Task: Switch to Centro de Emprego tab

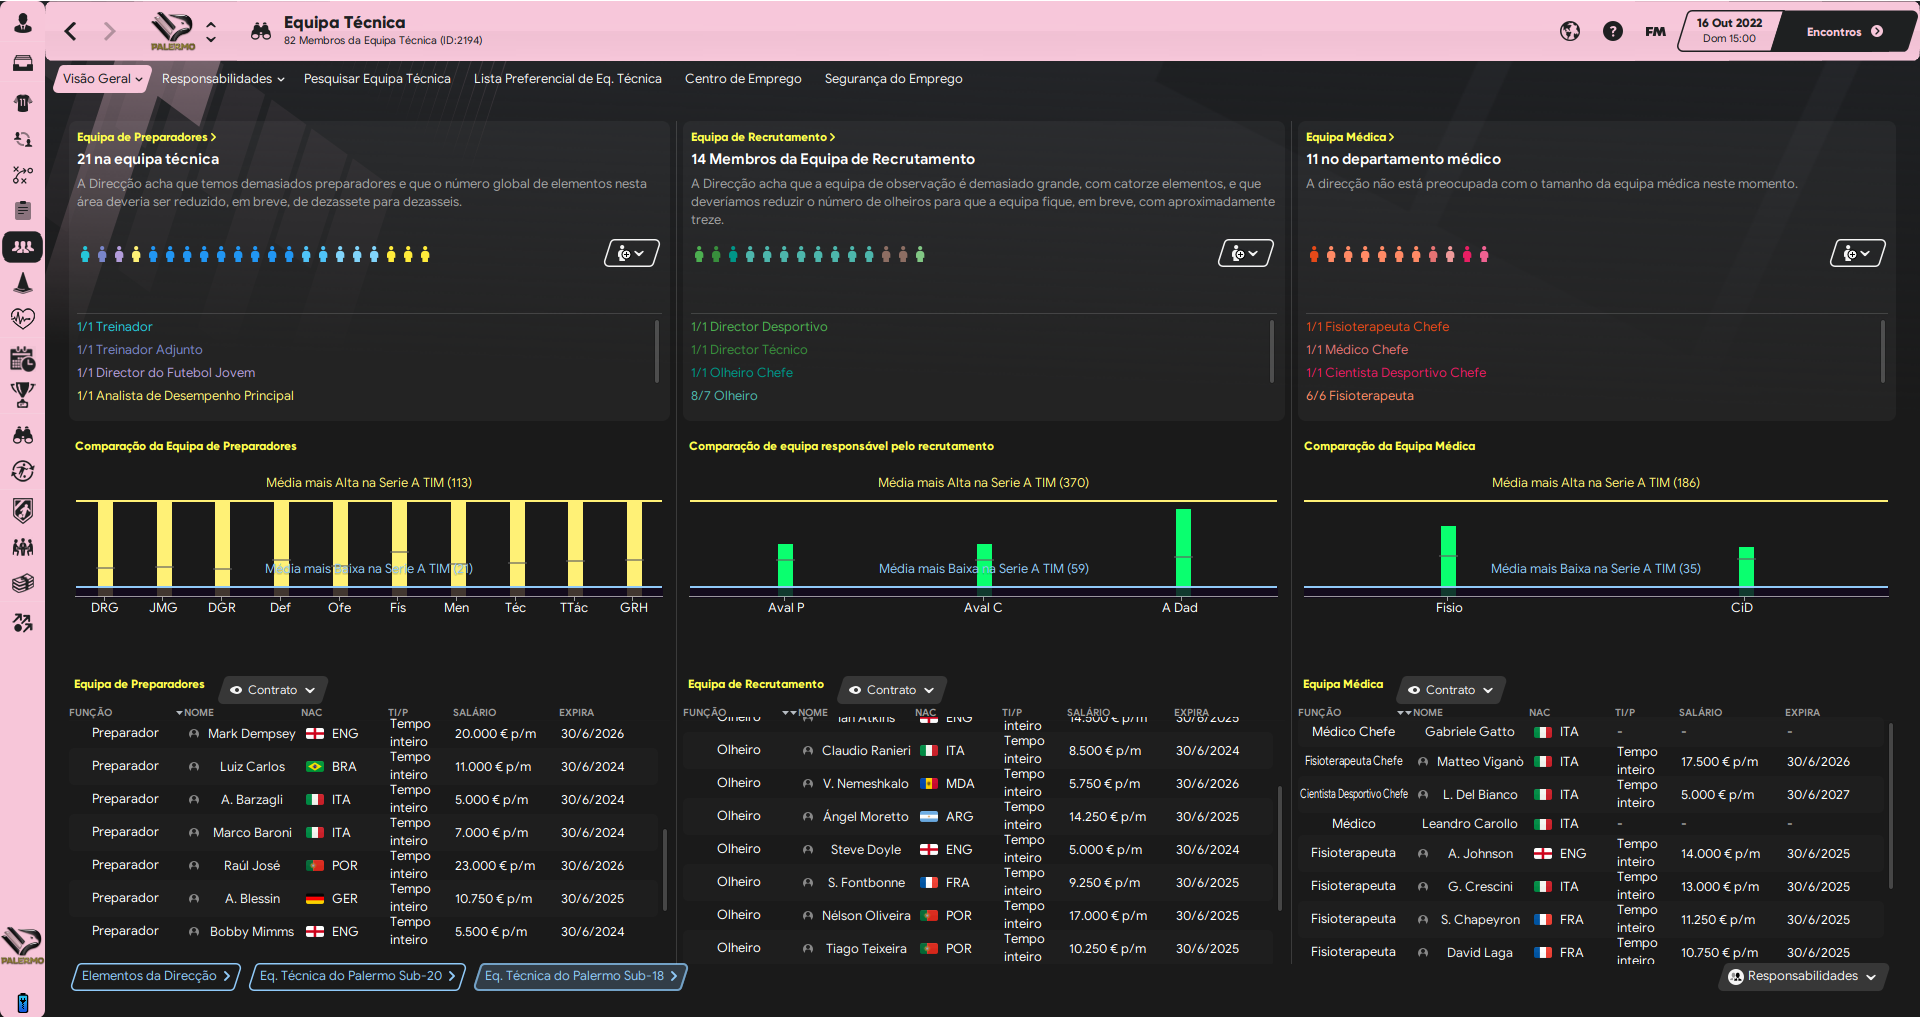Action: [743, 79]
